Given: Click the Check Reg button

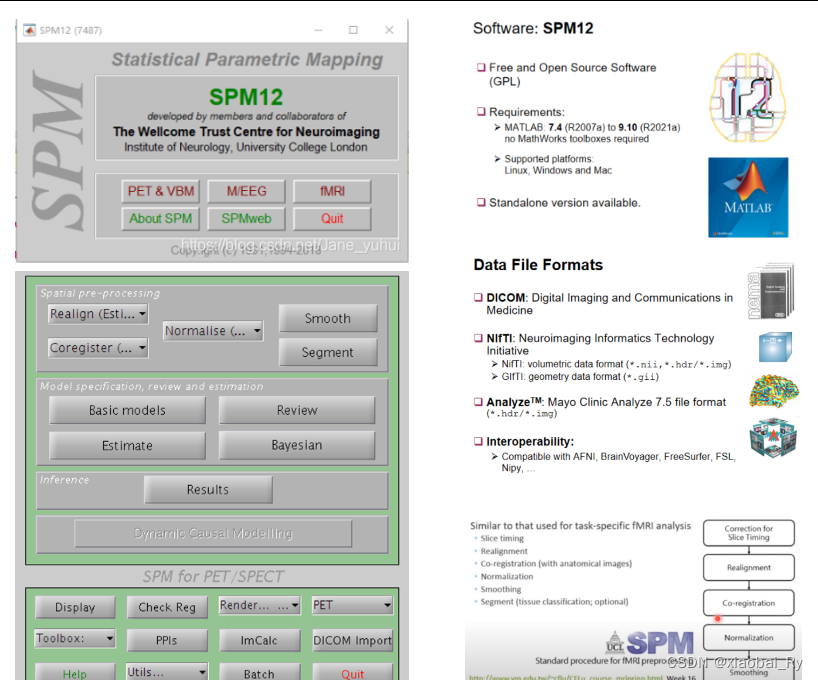Looking at the screenshot, I should pos(167,607).
